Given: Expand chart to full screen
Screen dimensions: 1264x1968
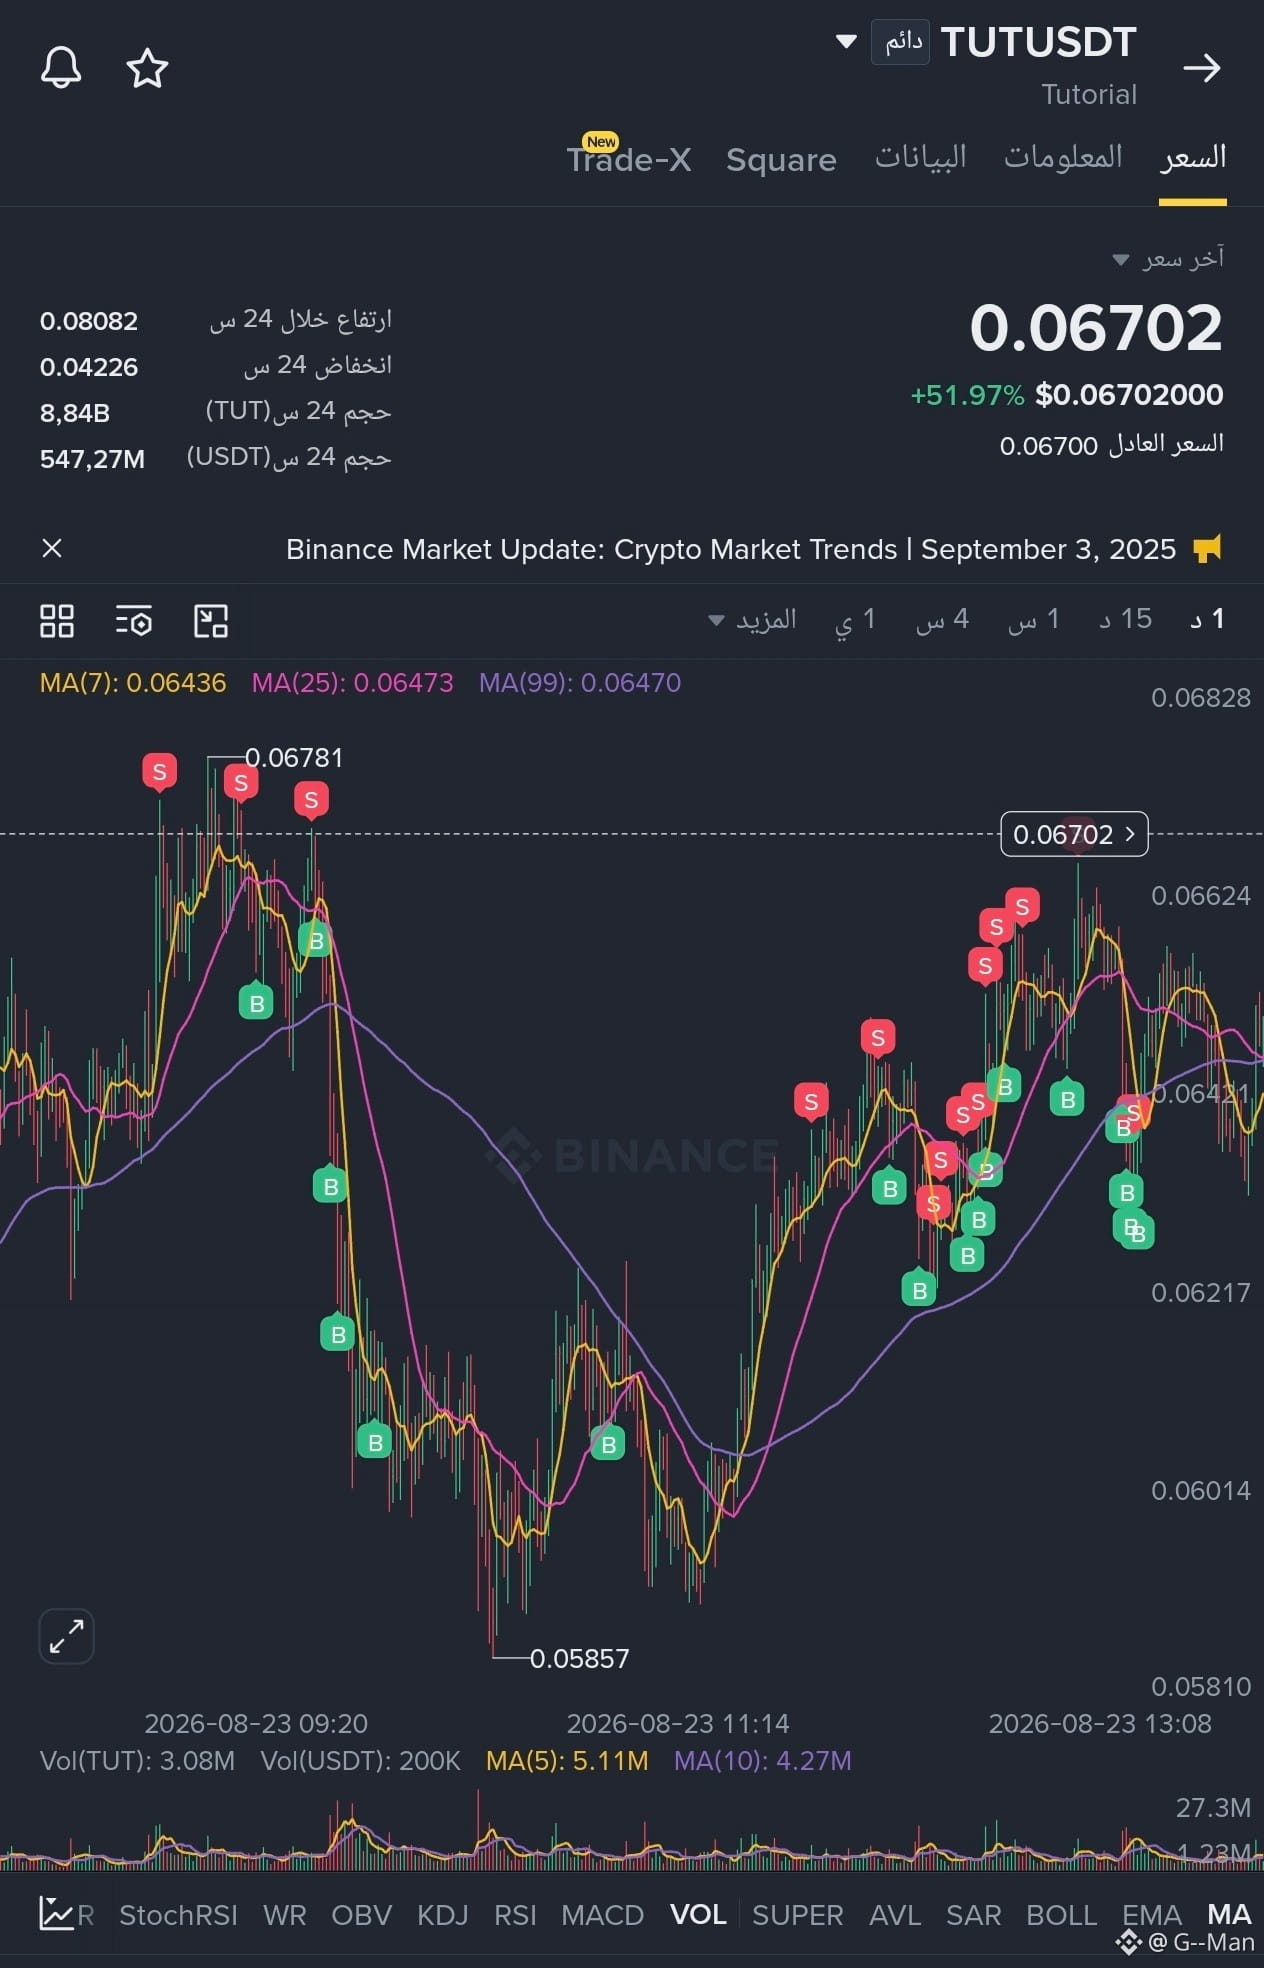Looking at the screenshot, I should coord(66,1636).
